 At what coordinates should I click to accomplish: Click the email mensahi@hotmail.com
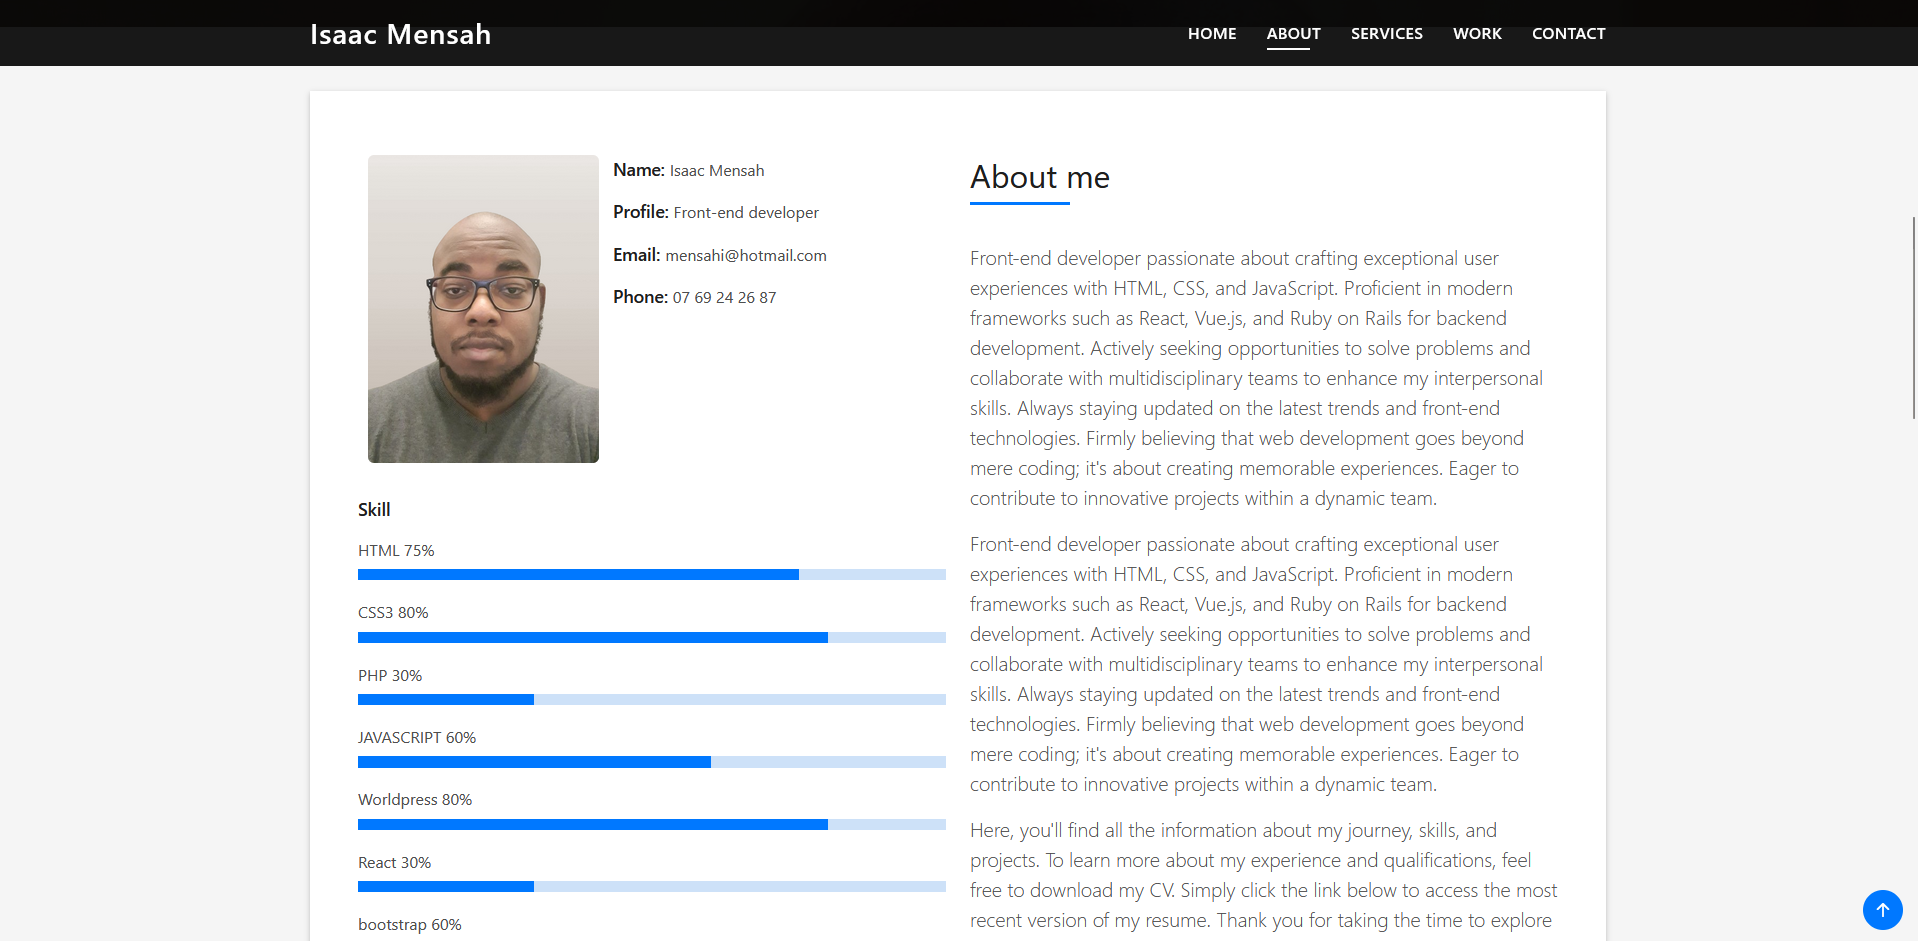pos(746,256)
